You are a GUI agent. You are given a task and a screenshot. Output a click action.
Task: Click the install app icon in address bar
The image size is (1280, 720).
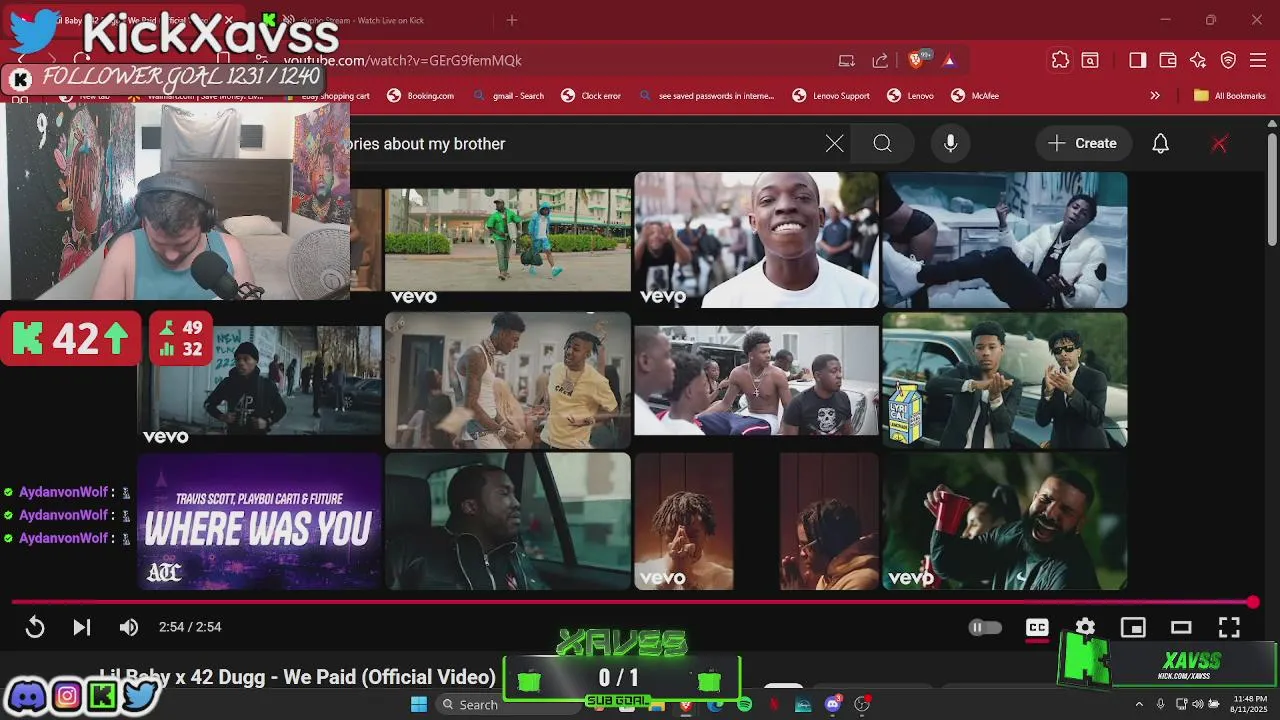pyautogui.click(x=846, y=61)
